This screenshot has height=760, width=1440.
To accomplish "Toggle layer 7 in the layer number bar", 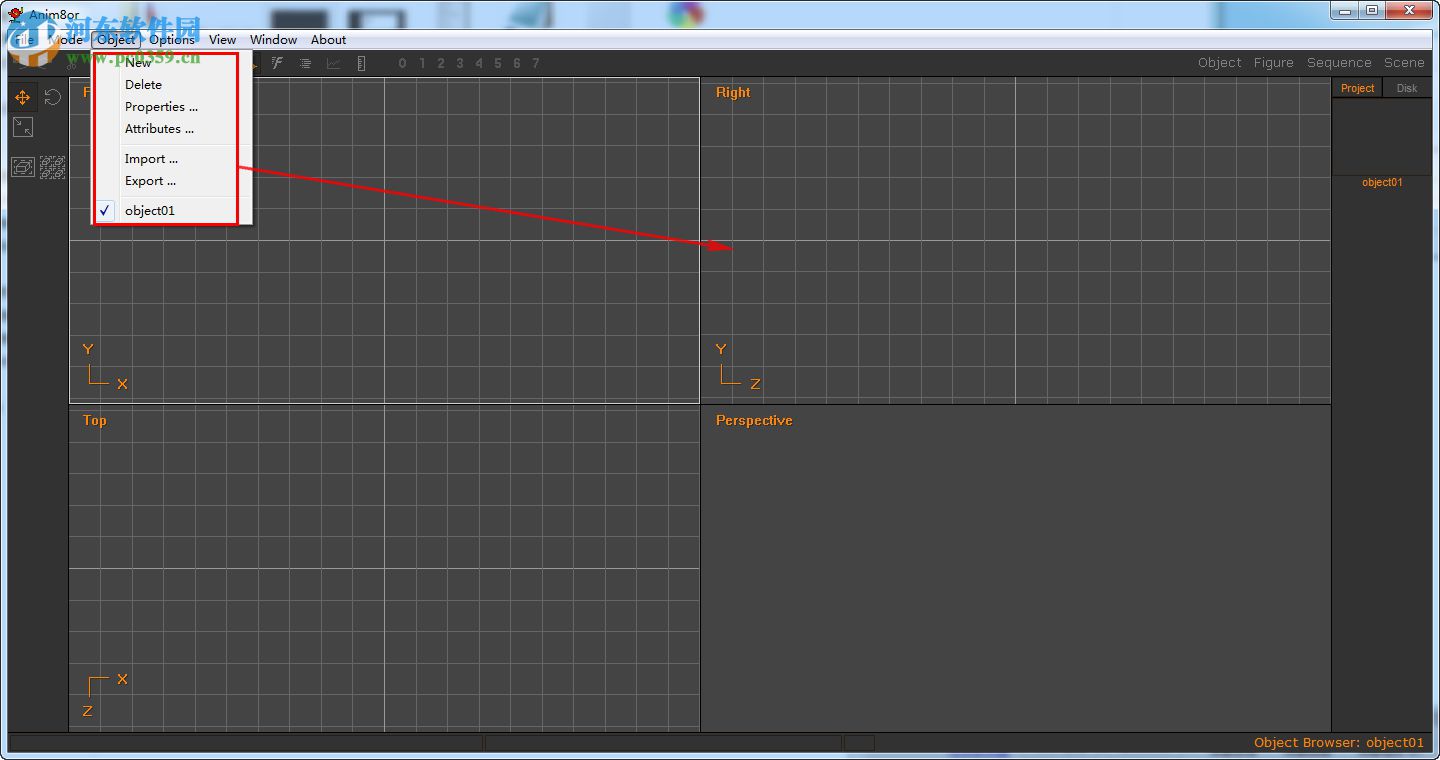I will pyautogui.click(x=535, y=63).
